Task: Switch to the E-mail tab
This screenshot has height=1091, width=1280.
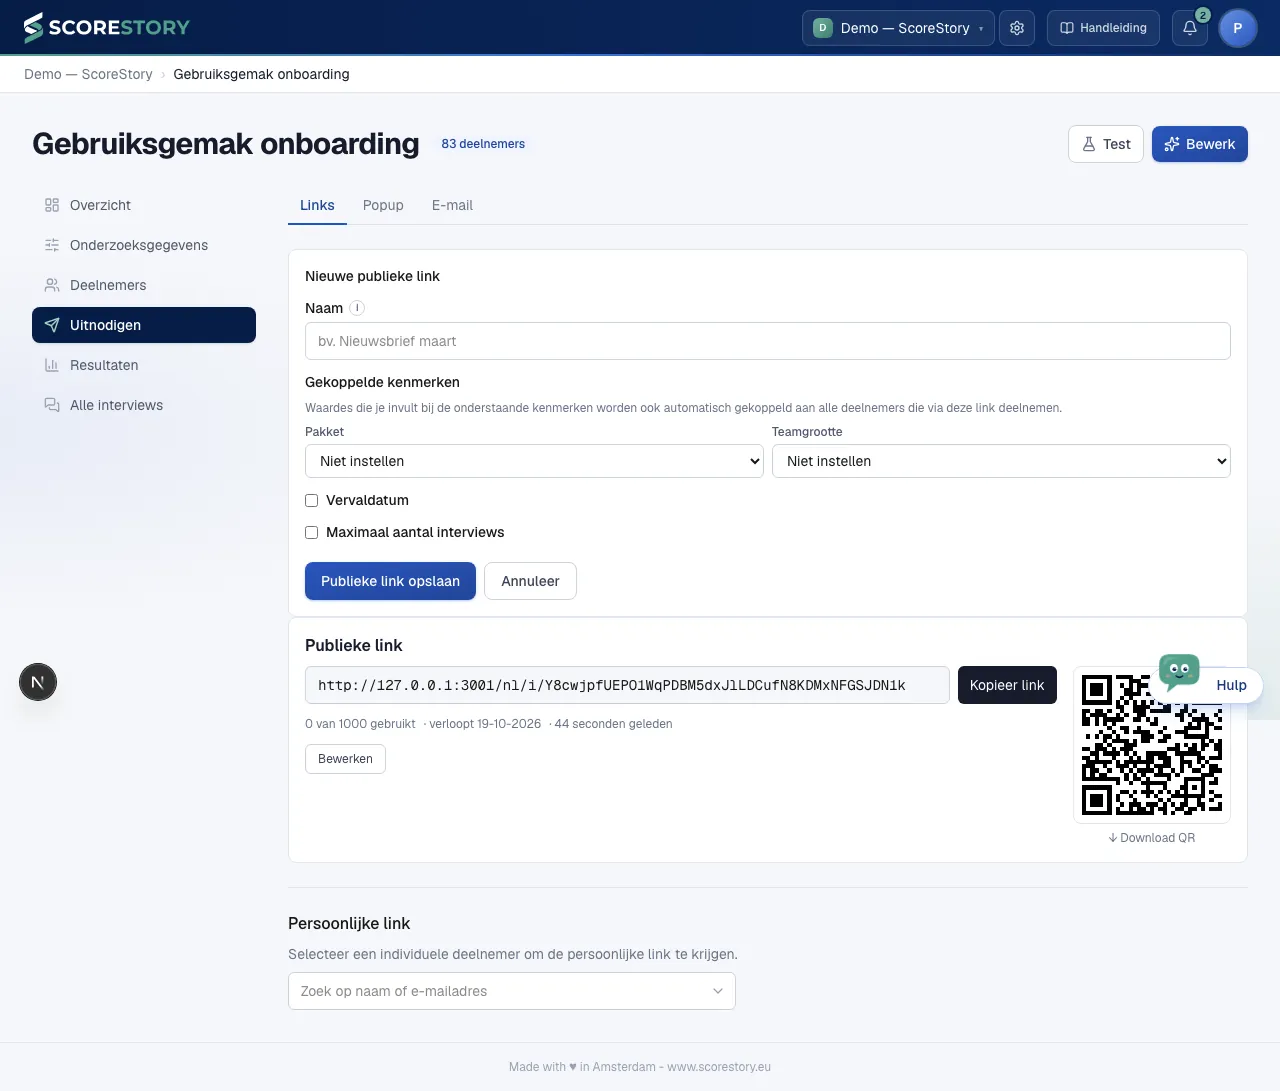Action: tap(452, 205)
